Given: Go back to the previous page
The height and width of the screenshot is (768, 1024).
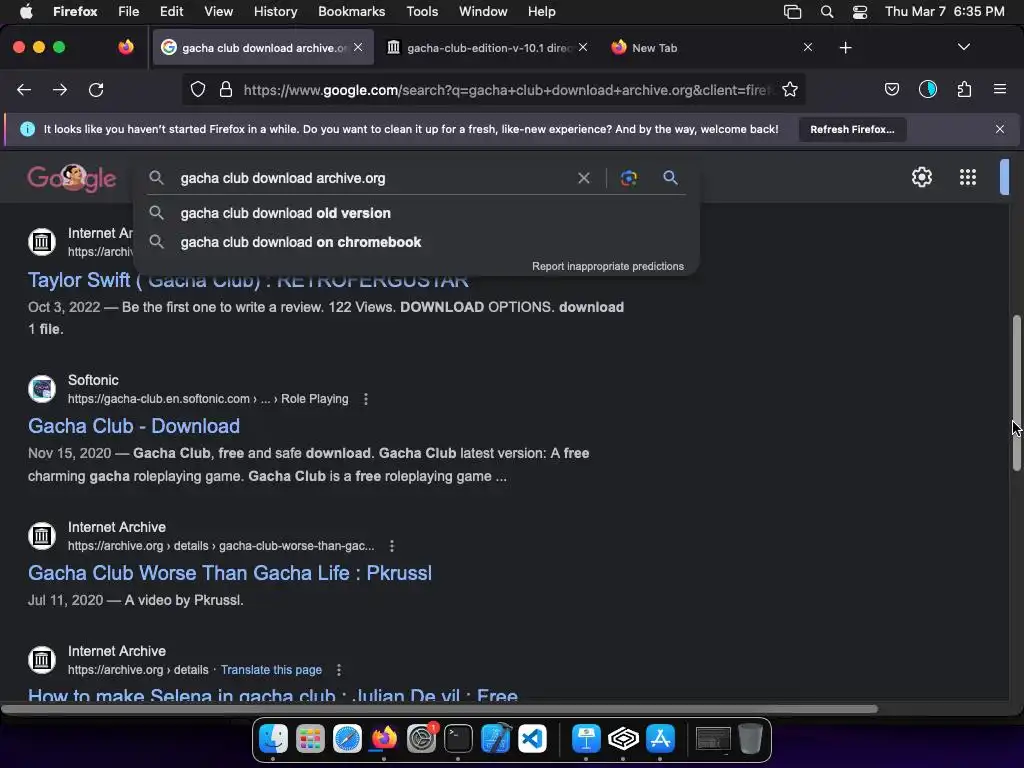Looking at the screenshot, I should (24, 89).
